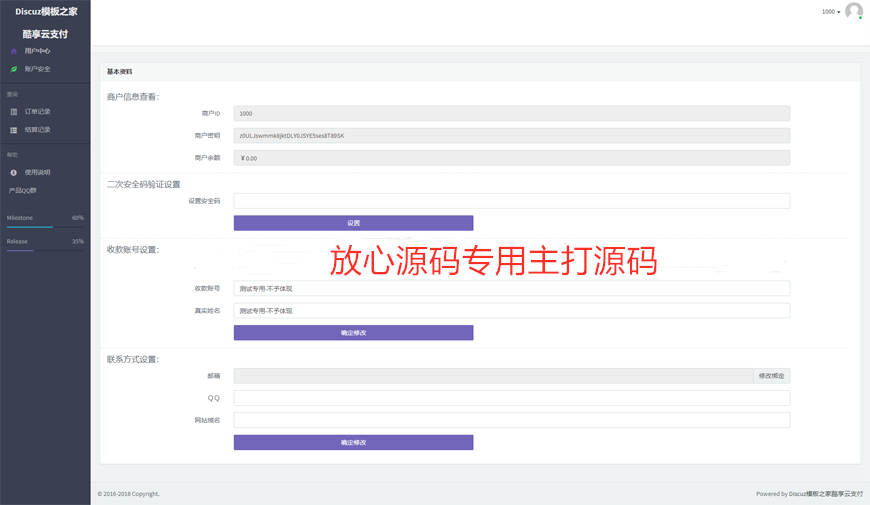Open the 1000 user dropdown menu
This screenshot has height=505, width=870.
(x=831, y=12)
